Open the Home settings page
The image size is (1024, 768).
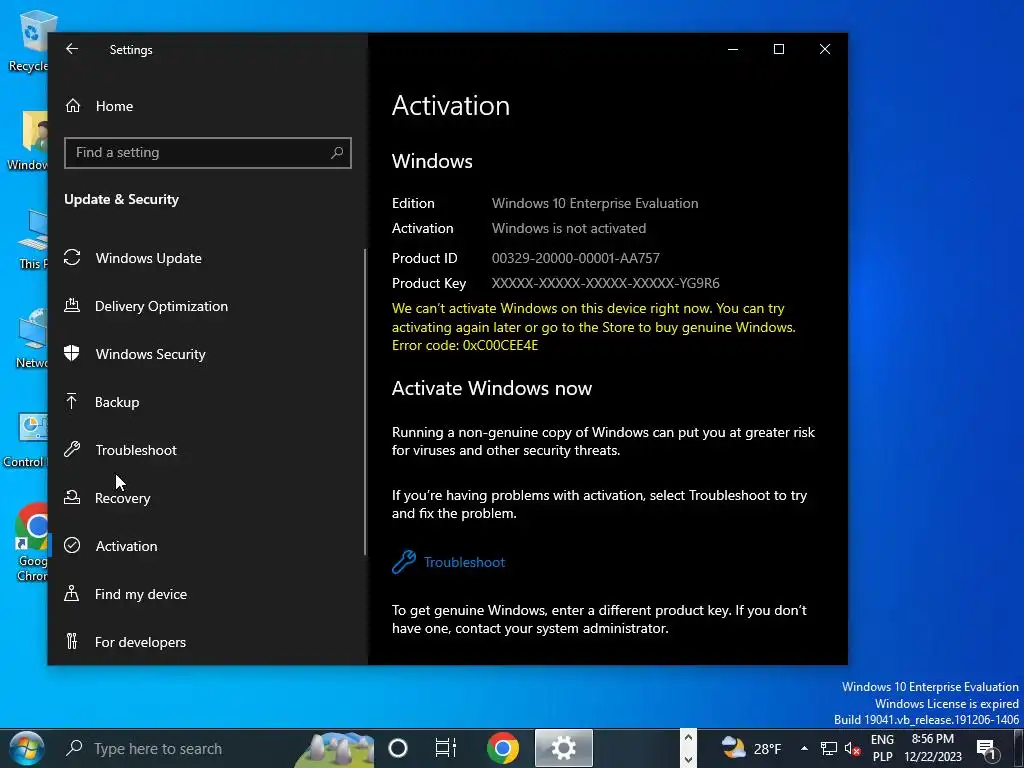click(114, 106)
